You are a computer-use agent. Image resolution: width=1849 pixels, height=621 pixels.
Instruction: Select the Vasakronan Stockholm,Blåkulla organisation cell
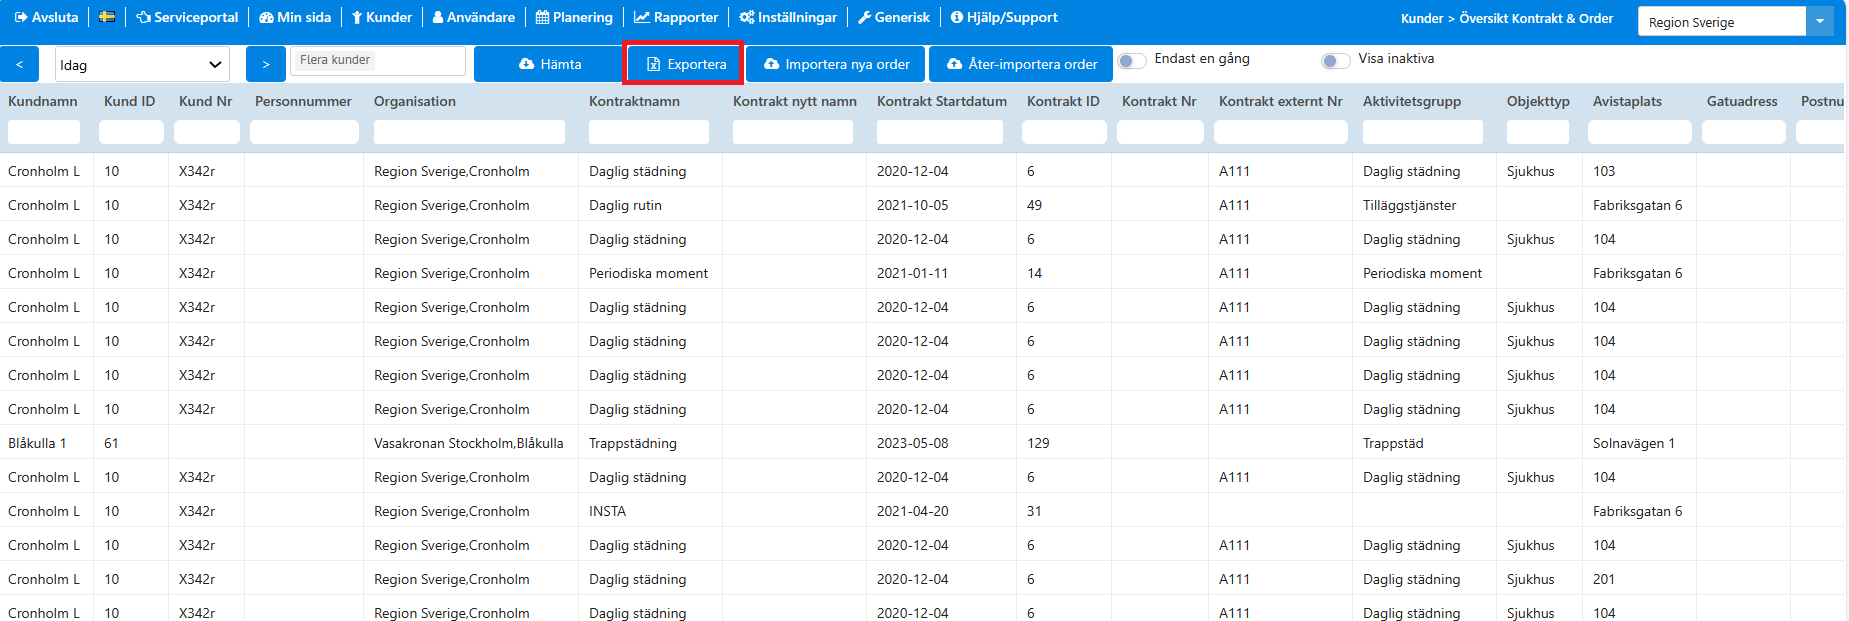[x=469, y=443]
